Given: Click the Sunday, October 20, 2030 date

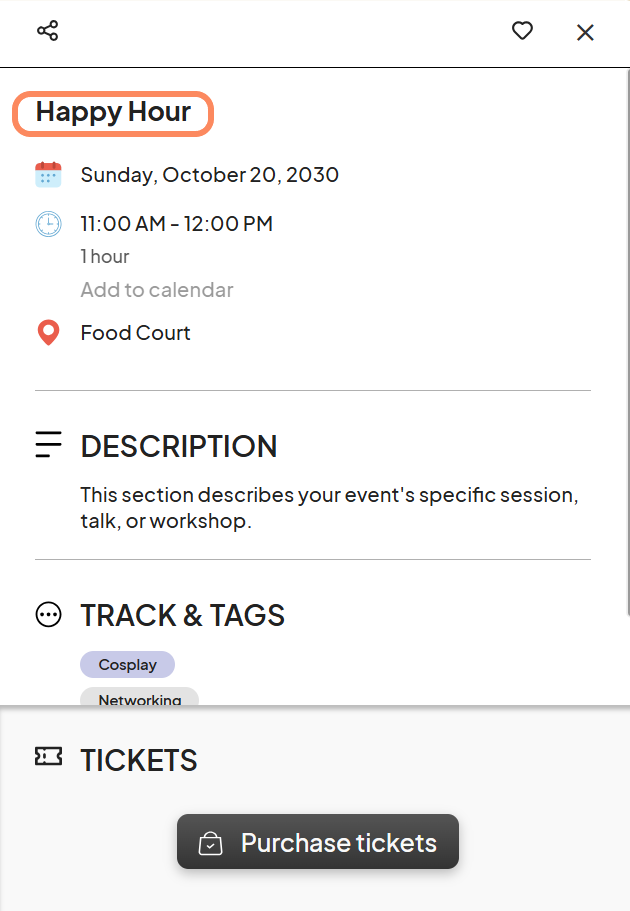Looking at the screenshot, I should [x=210, y=174].
